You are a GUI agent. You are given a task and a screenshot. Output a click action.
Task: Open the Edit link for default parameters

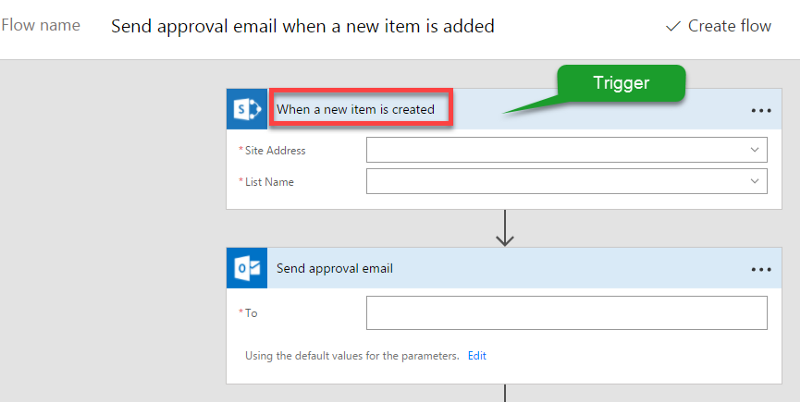(x=477, y=356)
